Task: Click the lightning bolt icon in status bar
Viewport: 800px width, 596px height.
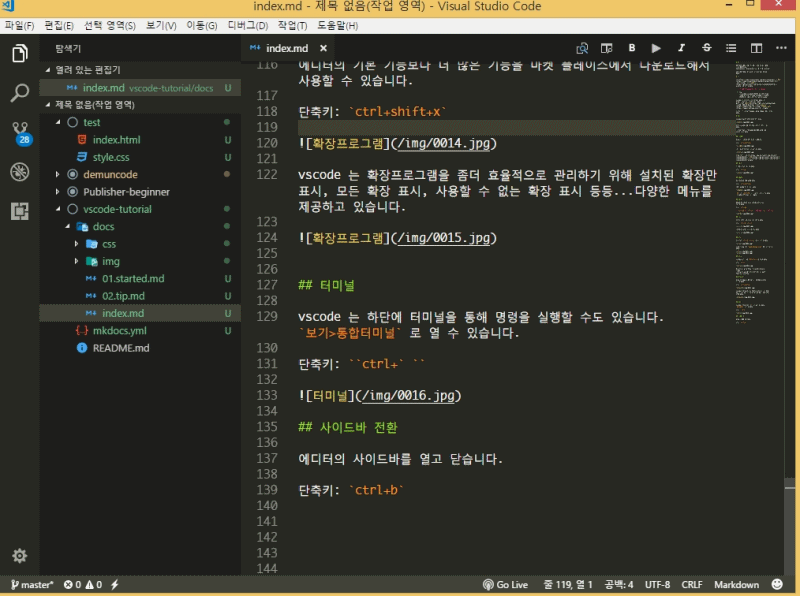Action: click(x=115, y=585)
